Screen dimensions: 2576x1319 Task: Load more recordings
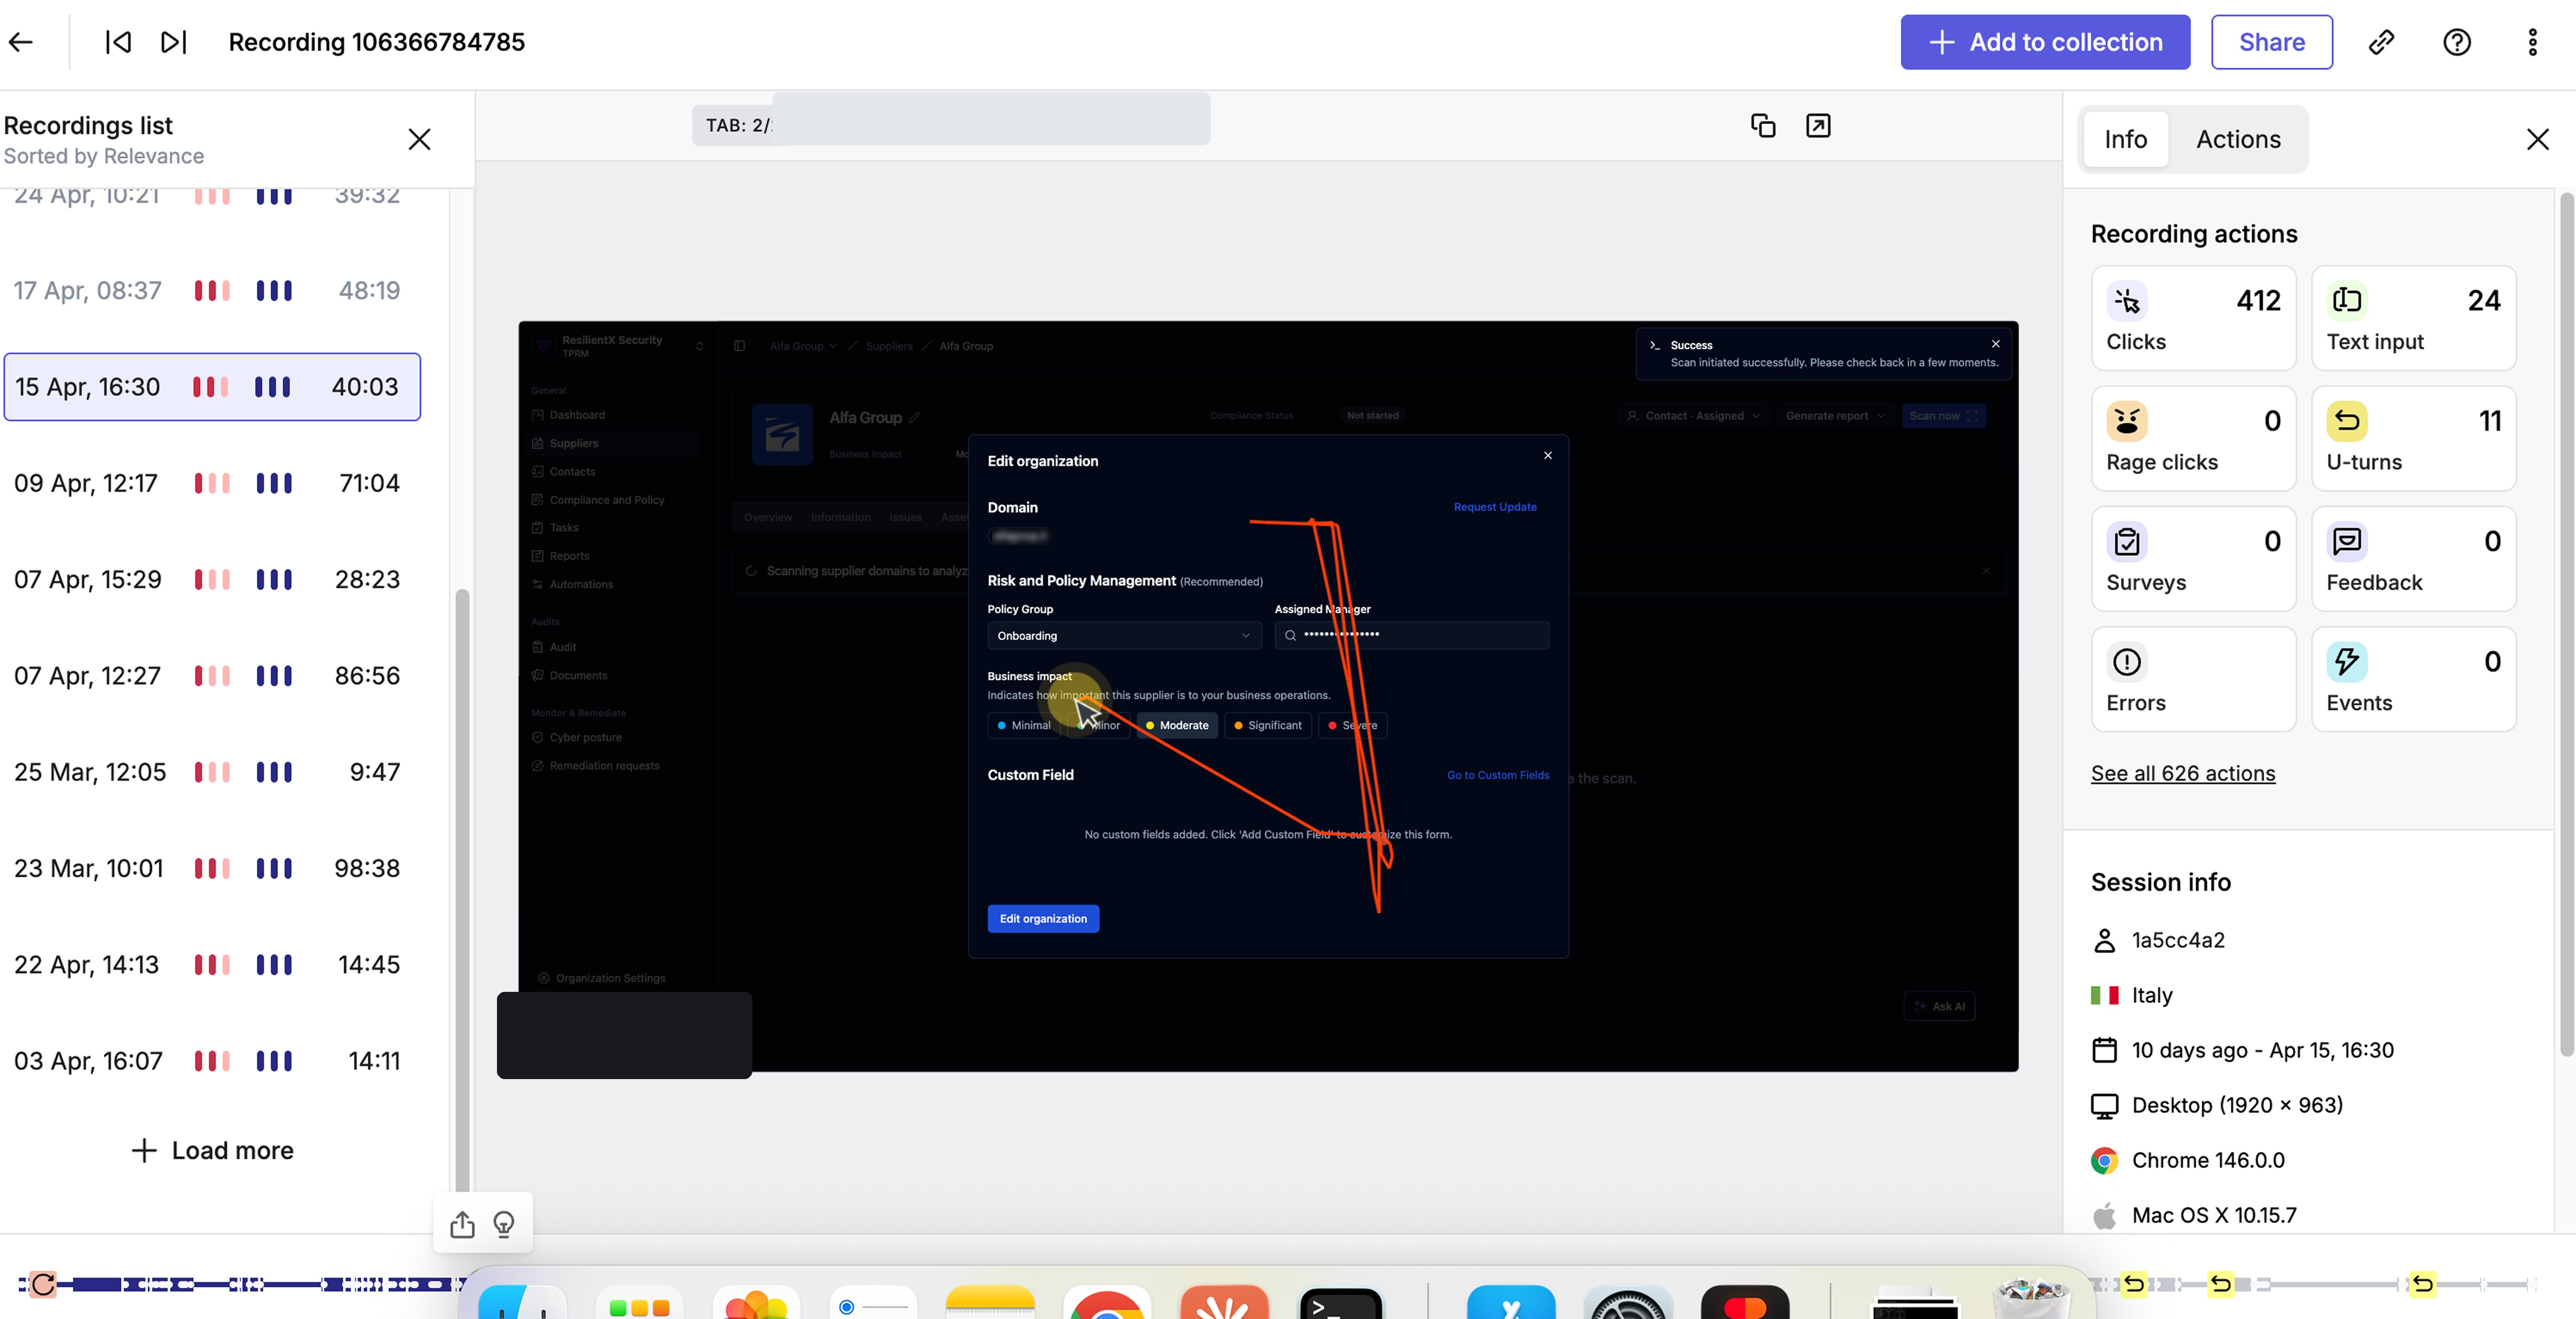(212, 1150)
